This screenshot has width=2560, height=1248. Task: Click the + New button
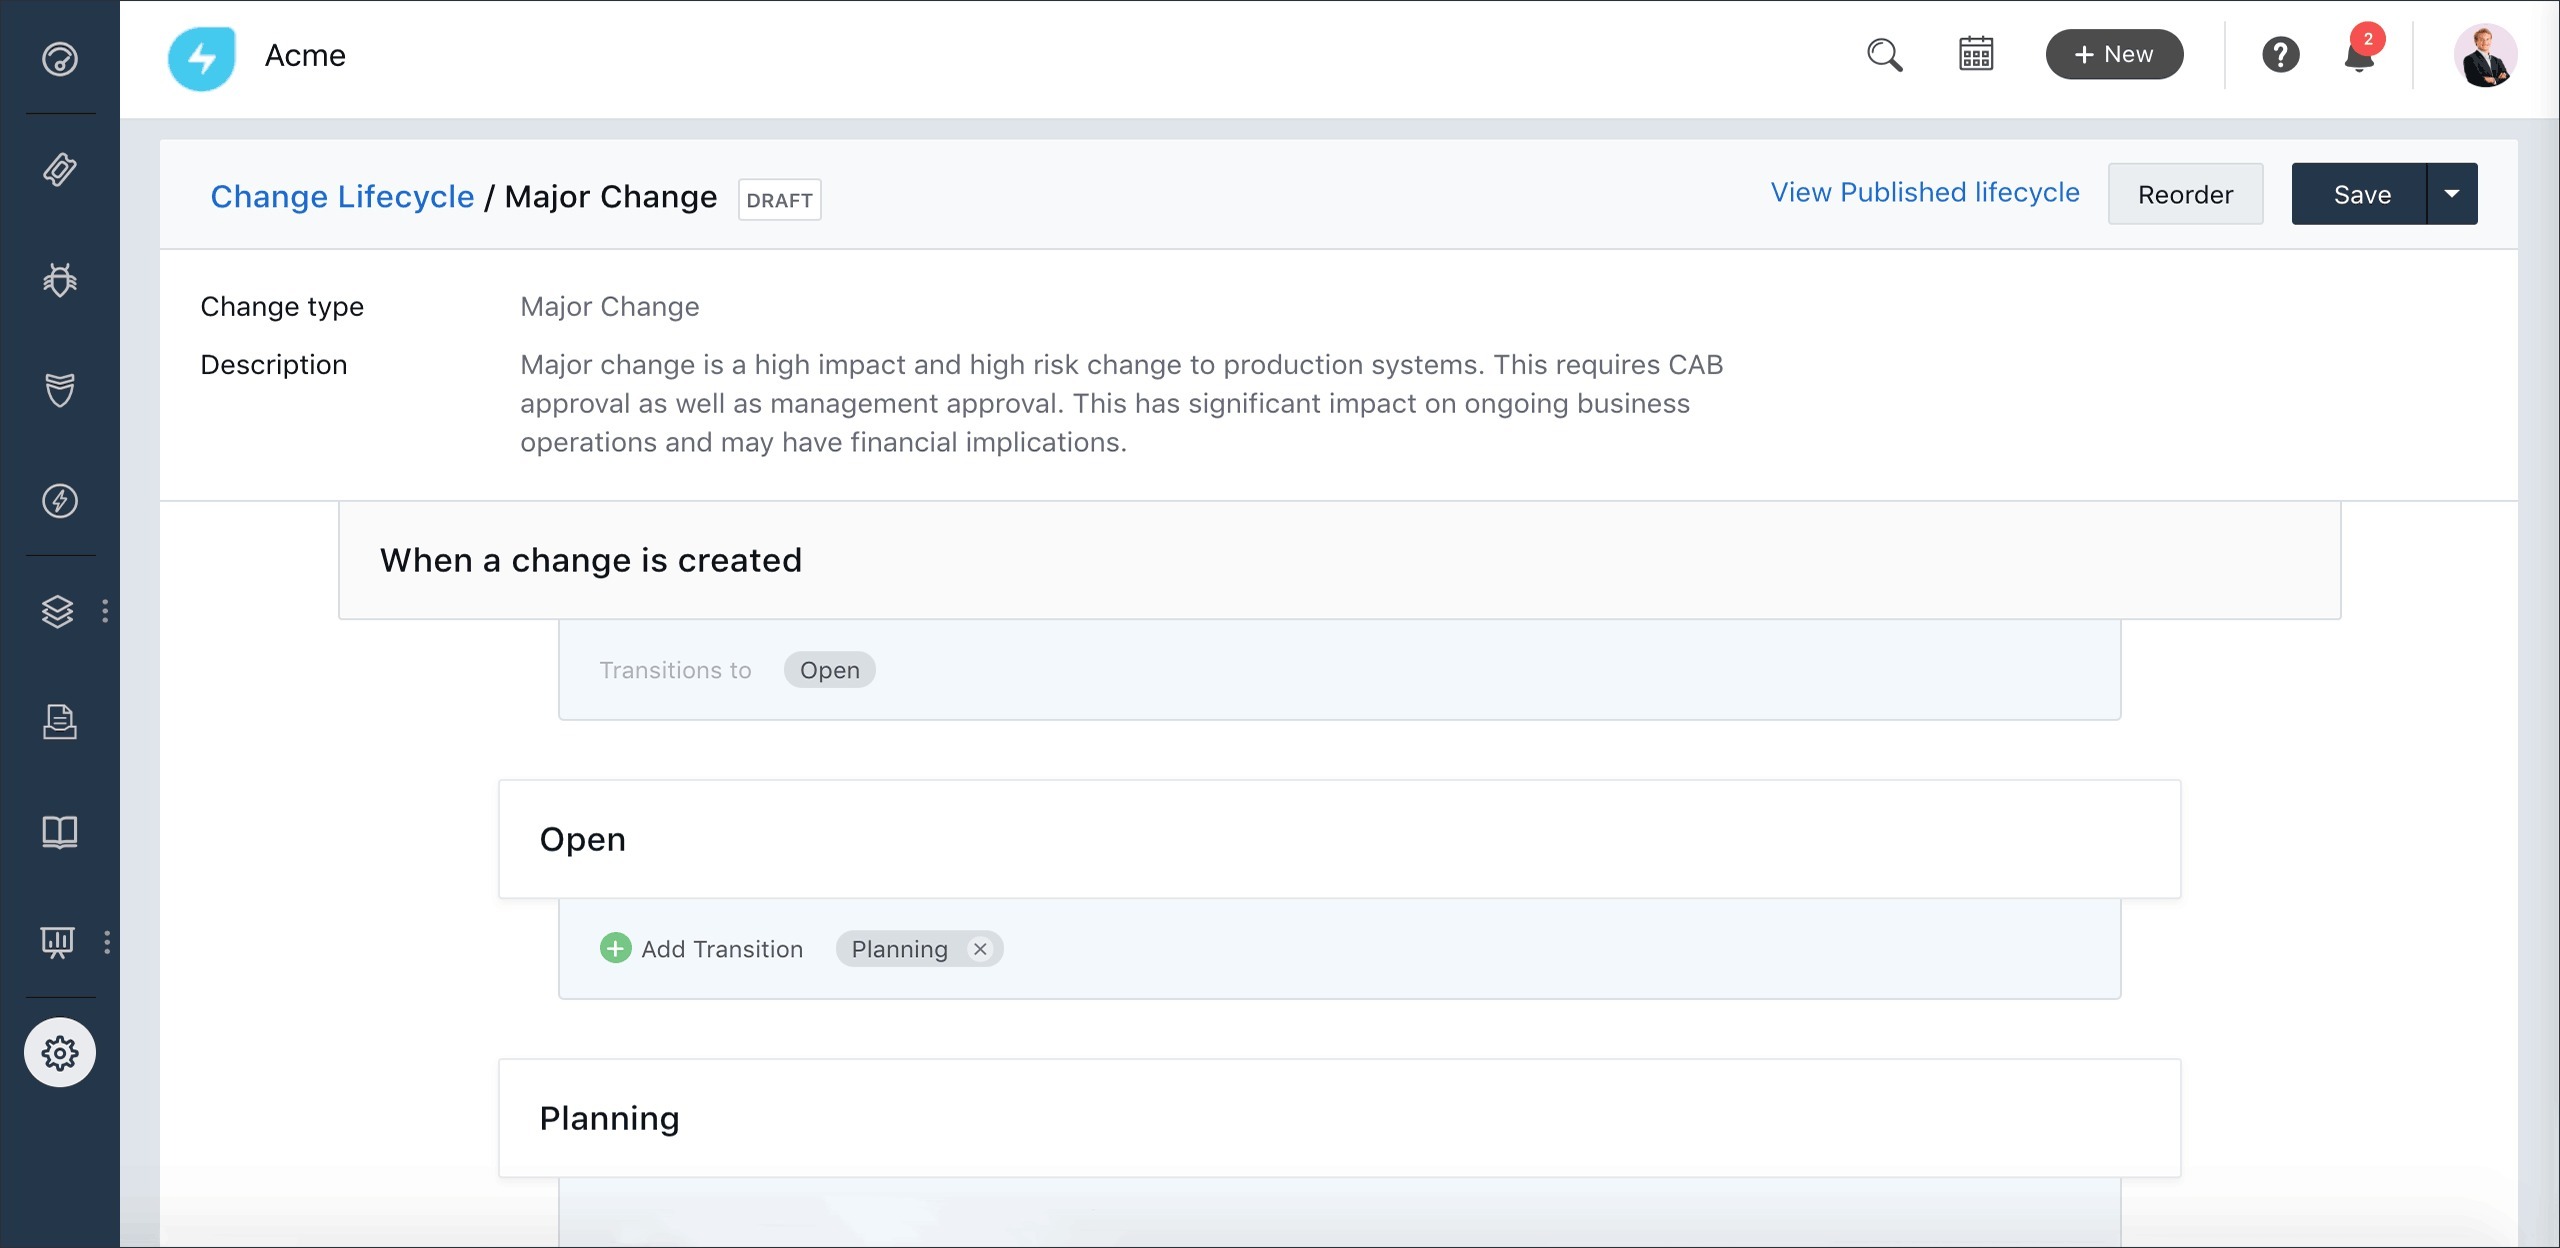tap(2114, 54)
